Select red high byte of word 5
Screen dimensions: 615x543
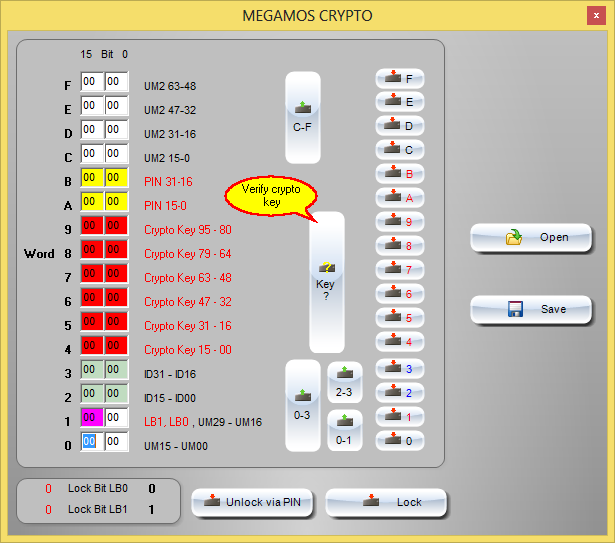click(92, 321)
